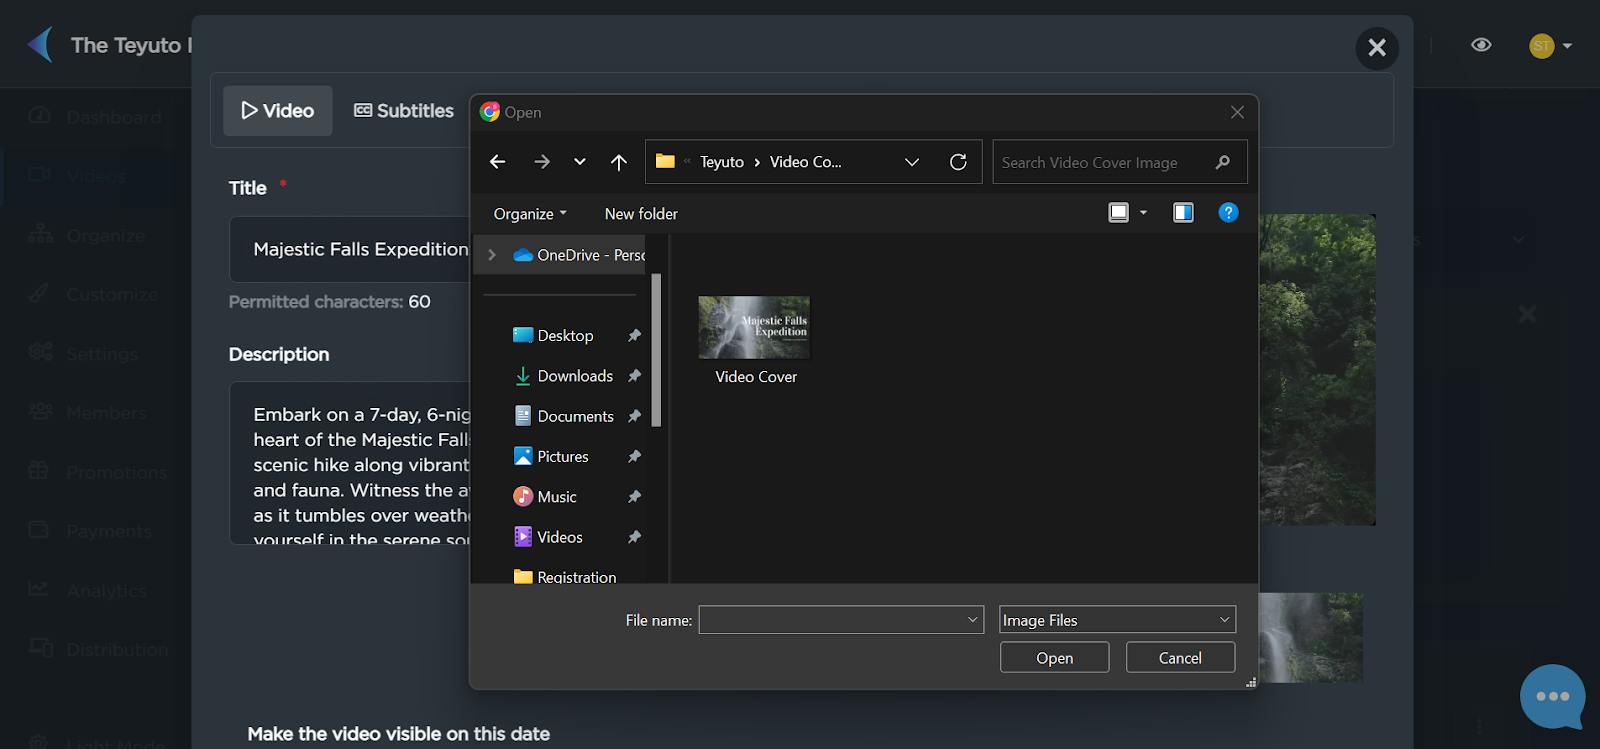Open Promotions in the Teyuto sidebar
1600x749 pixels.
point(96,472)
